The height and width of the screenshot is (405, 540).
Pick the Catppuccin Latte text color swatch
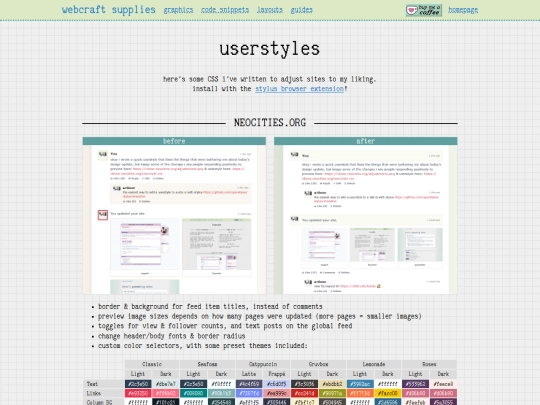[249, 384]
